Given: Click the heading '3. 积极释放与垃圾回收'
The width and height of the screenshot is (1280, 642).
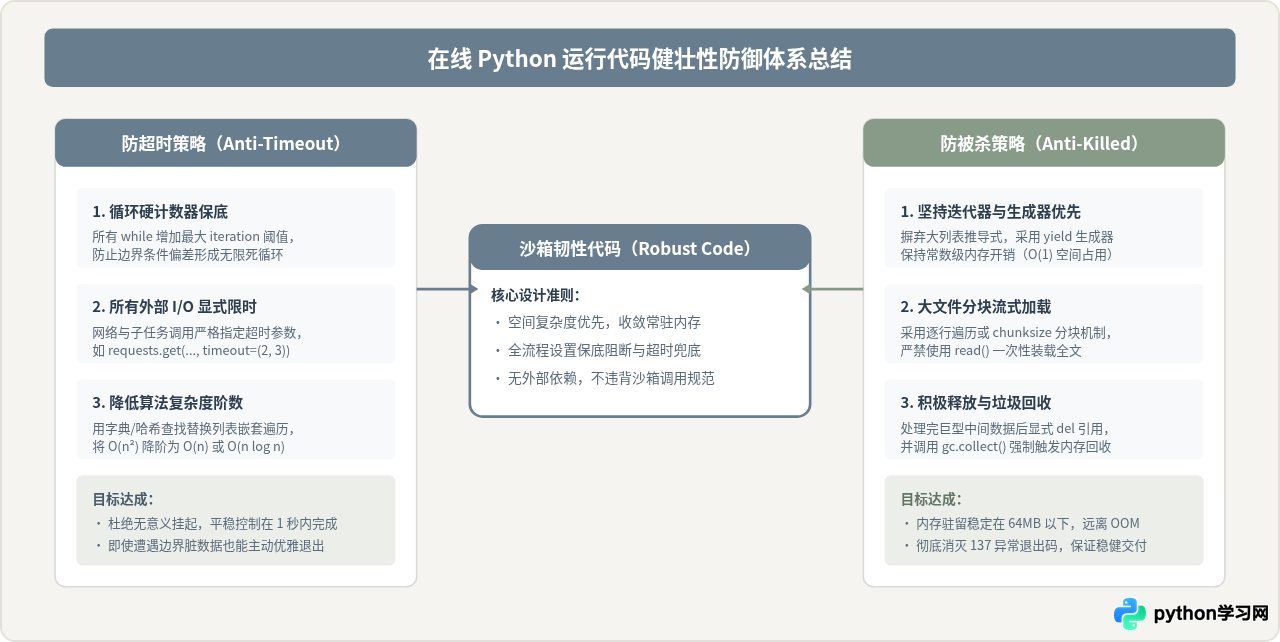Looking at the screenshot, I should coord(975,403).
